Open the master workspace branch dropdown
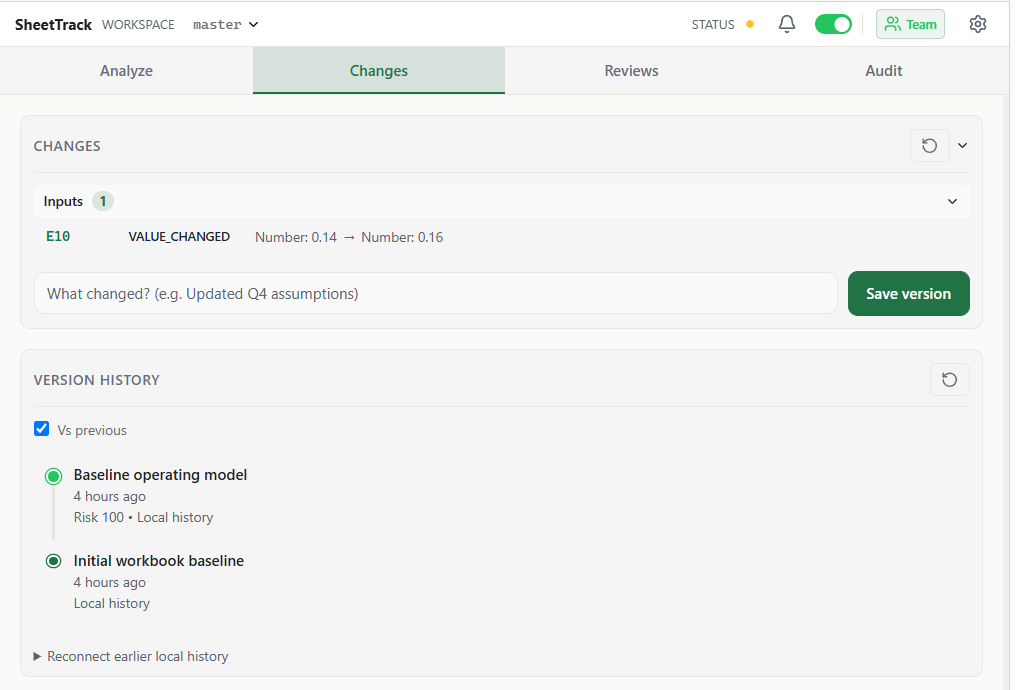This screenshot has width=1015, height=690. (226, 25)
